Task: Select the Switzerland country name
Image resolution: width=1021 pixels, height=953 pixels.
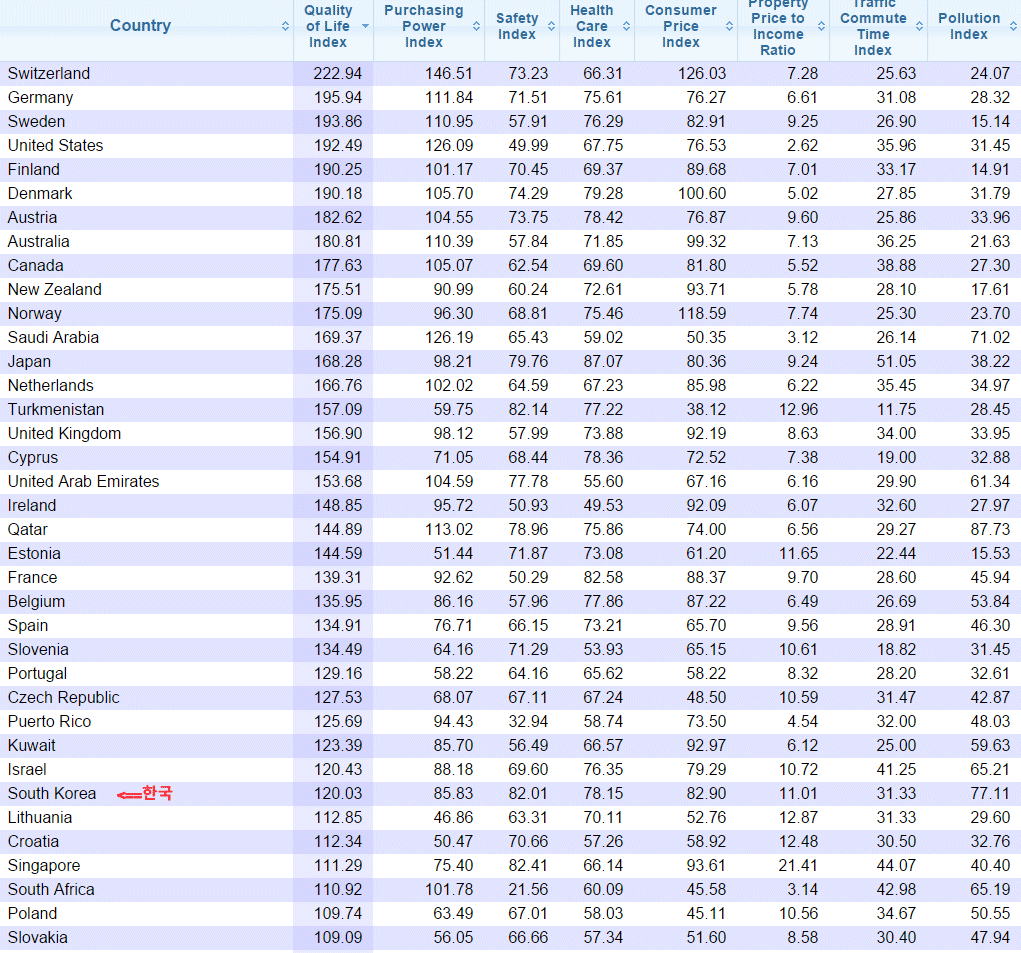Action: pyautogui.click(x=49, y=74)
